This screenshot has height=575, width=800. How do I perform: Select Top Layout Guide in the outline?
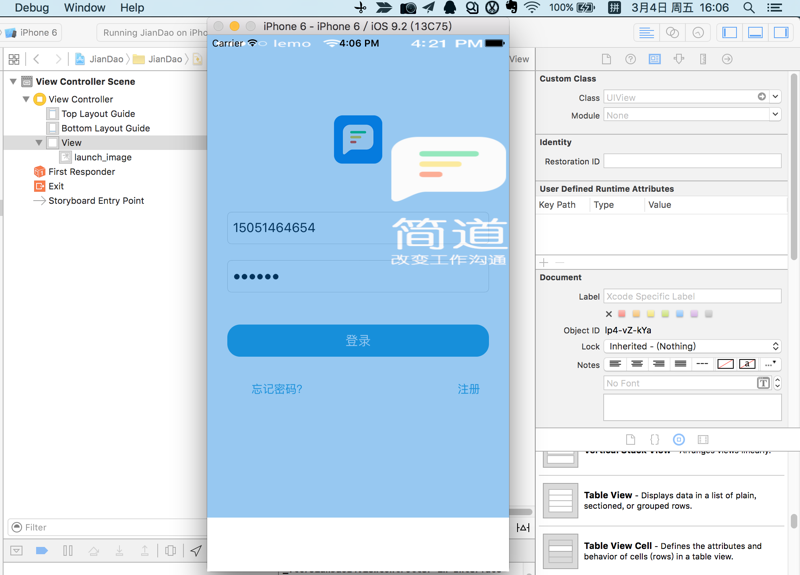coord(98,114)
